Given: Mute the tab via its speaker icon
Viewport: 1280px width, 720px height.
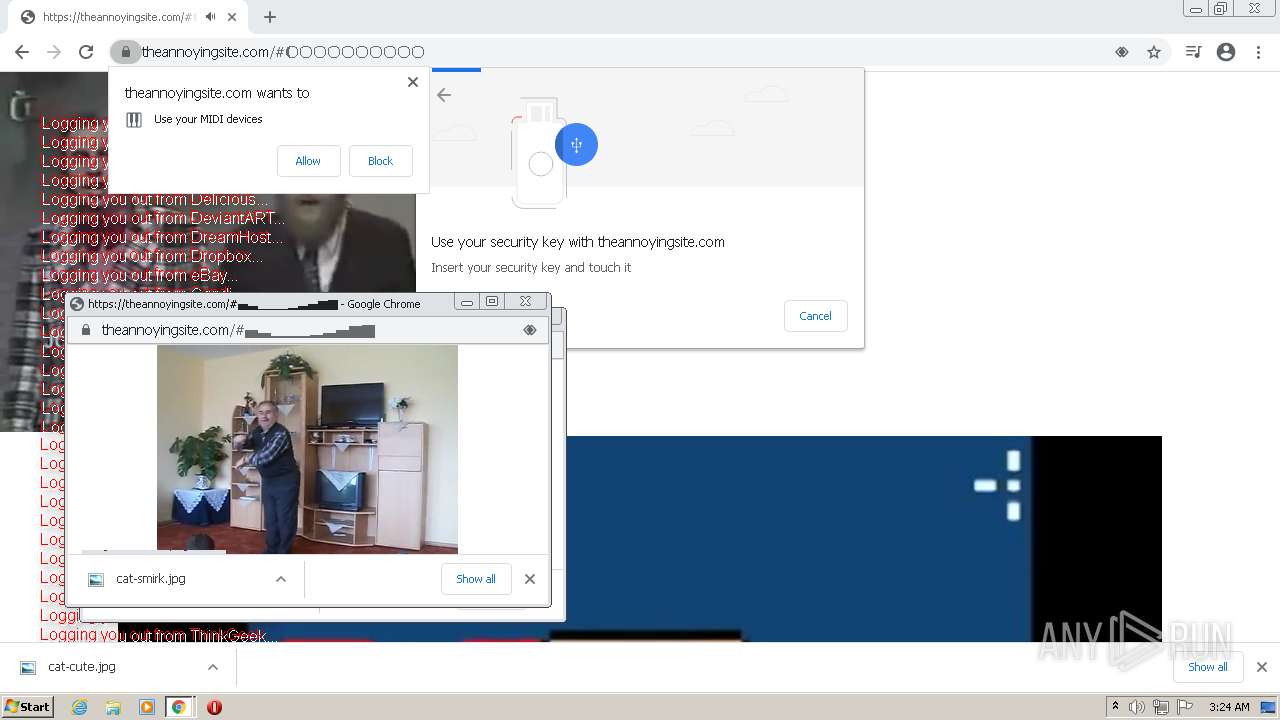Looking at the screenshot, I should 210,17.
